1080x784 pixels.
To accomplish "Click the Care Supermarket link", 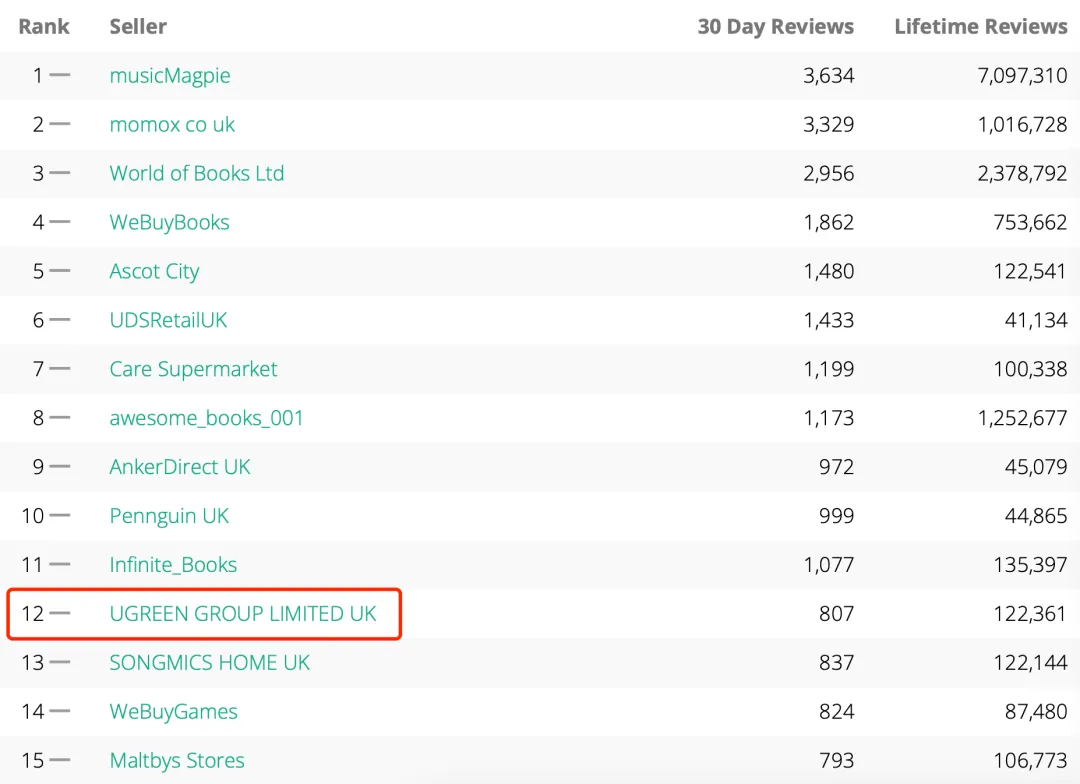I will click(x=193, y=370).
